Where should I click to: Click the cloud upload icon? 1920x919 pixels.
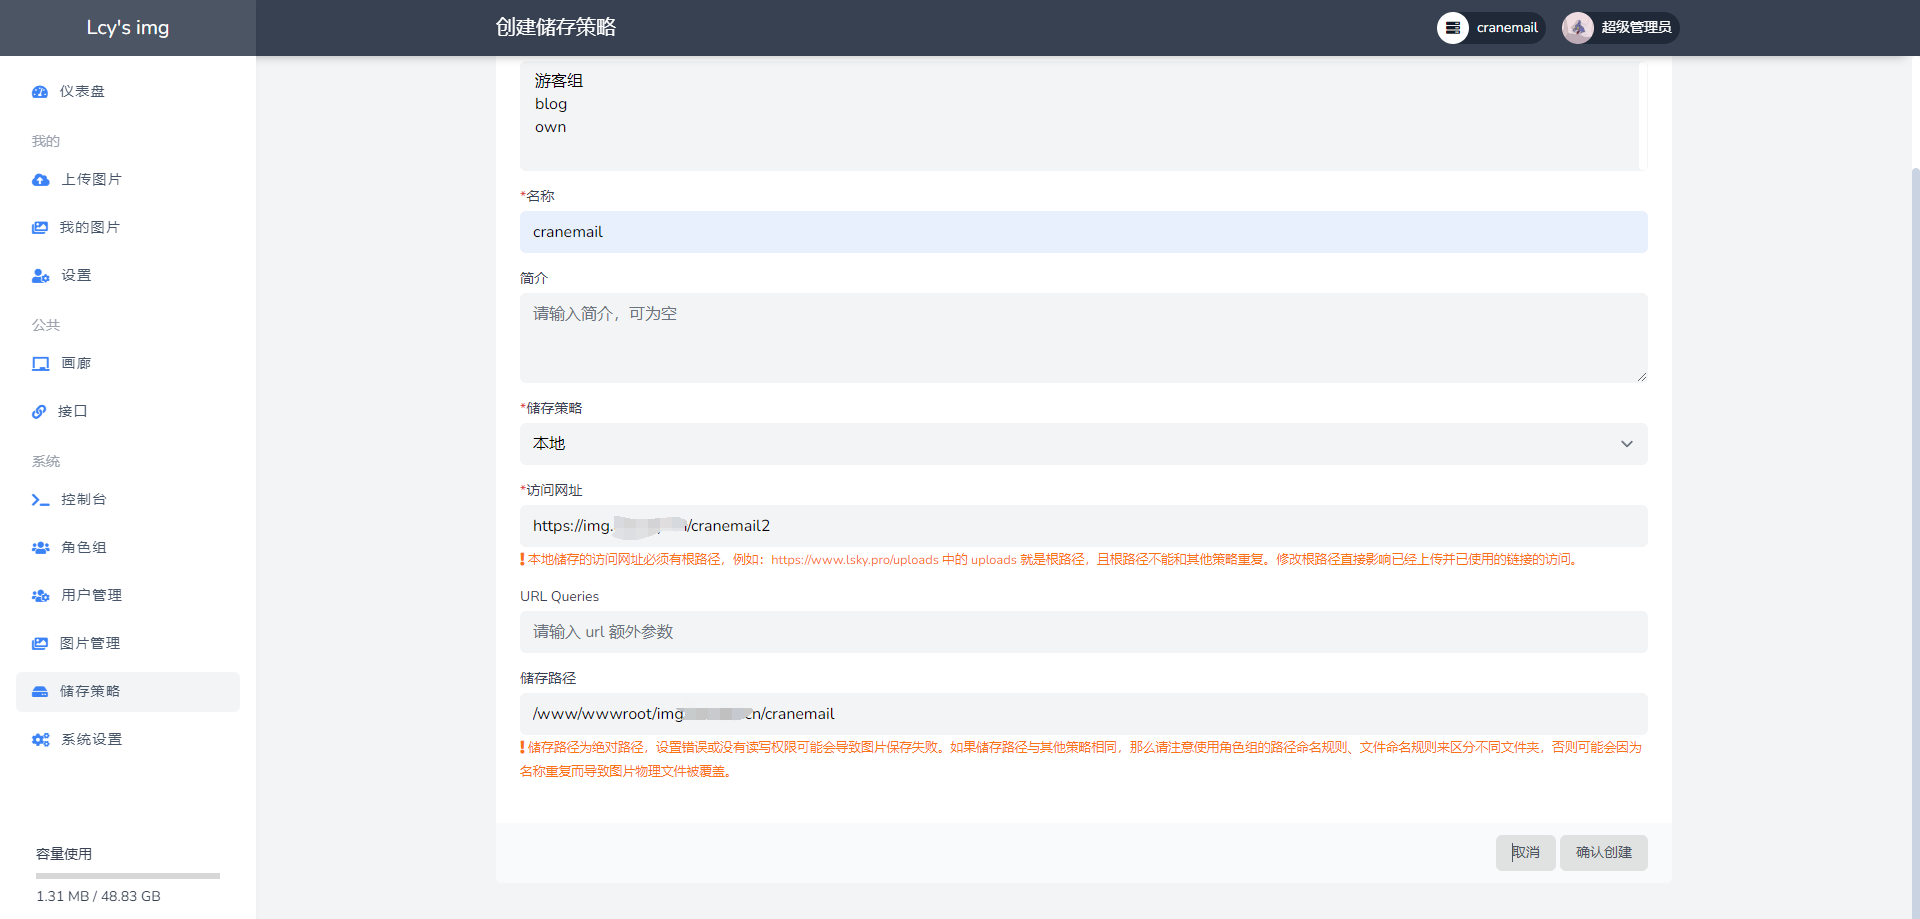[40, 180]
